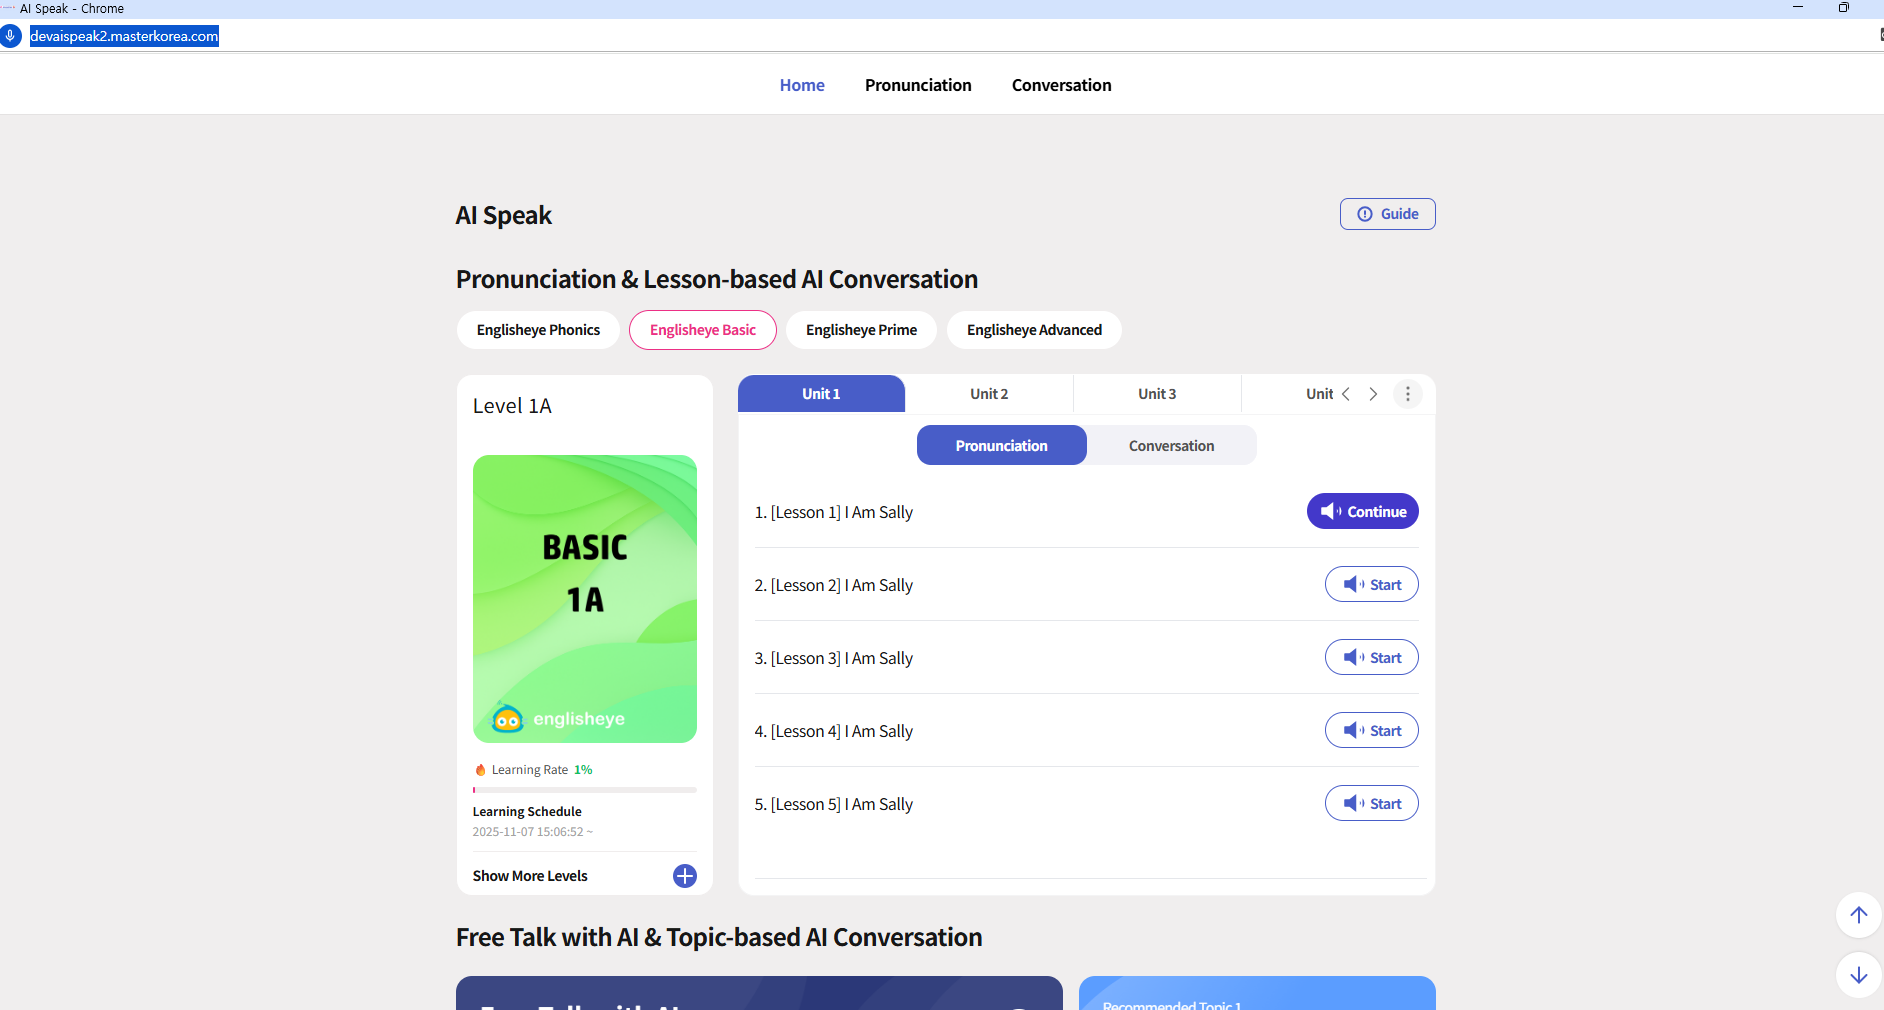Image resolution: width=1884 pixels, height=1010 pixels.
Task: Open the three-dots unit menu
Action: coord(1408,394)
